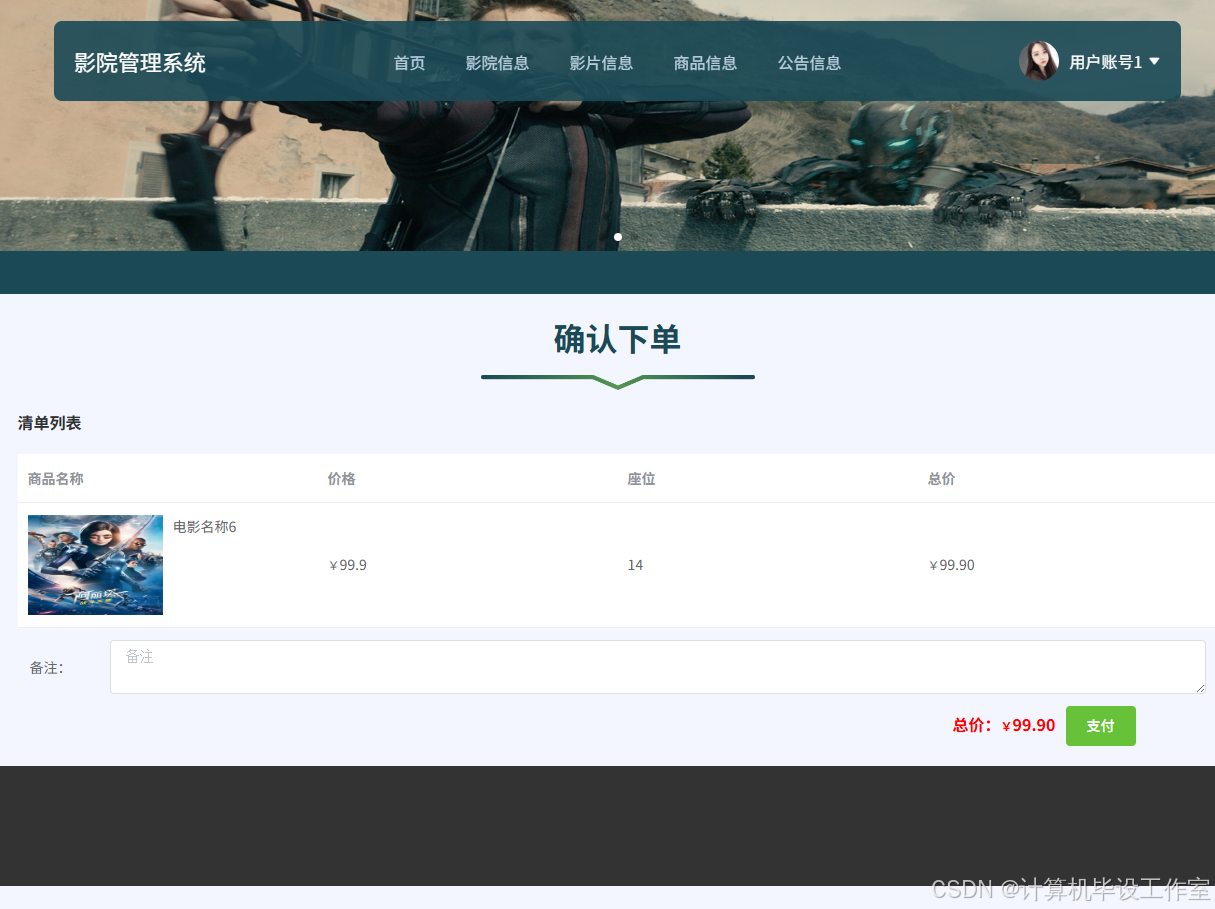Open the 首页 nav item

click(409, 63)
